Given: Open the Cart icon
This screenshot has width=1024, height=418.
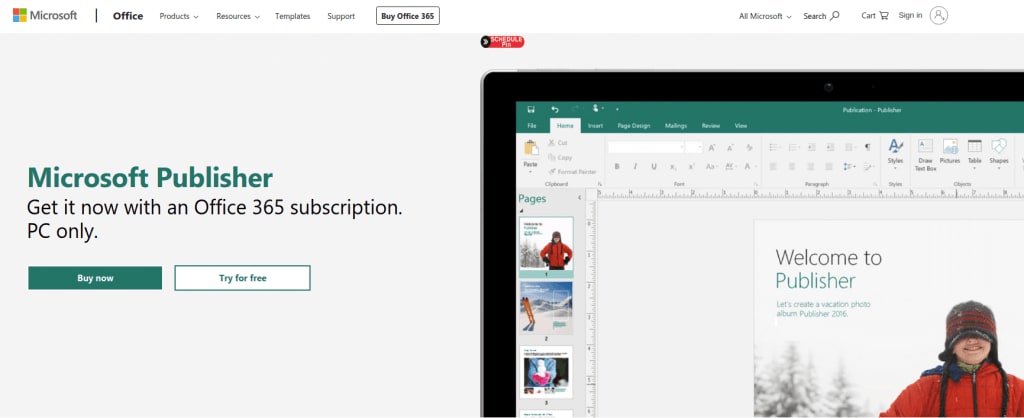Looking at the screenshot, I should 884,16.
